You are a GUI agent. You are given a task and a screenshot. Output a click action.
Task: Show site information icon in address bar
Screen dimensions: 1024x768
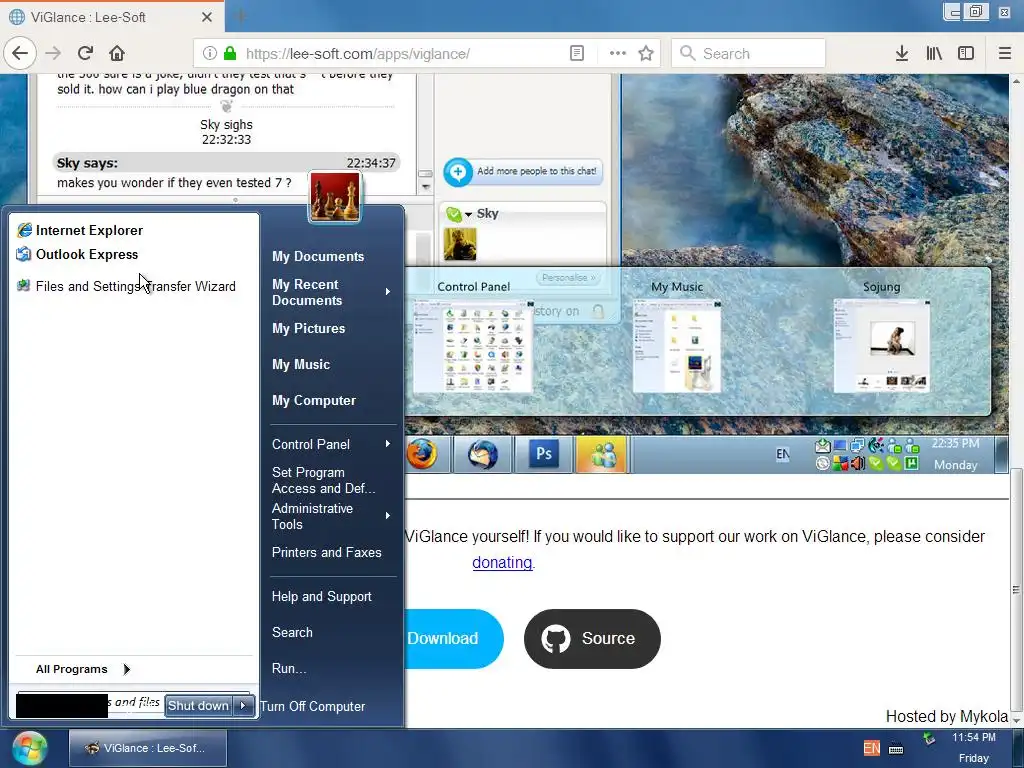(x=210, y=53)
